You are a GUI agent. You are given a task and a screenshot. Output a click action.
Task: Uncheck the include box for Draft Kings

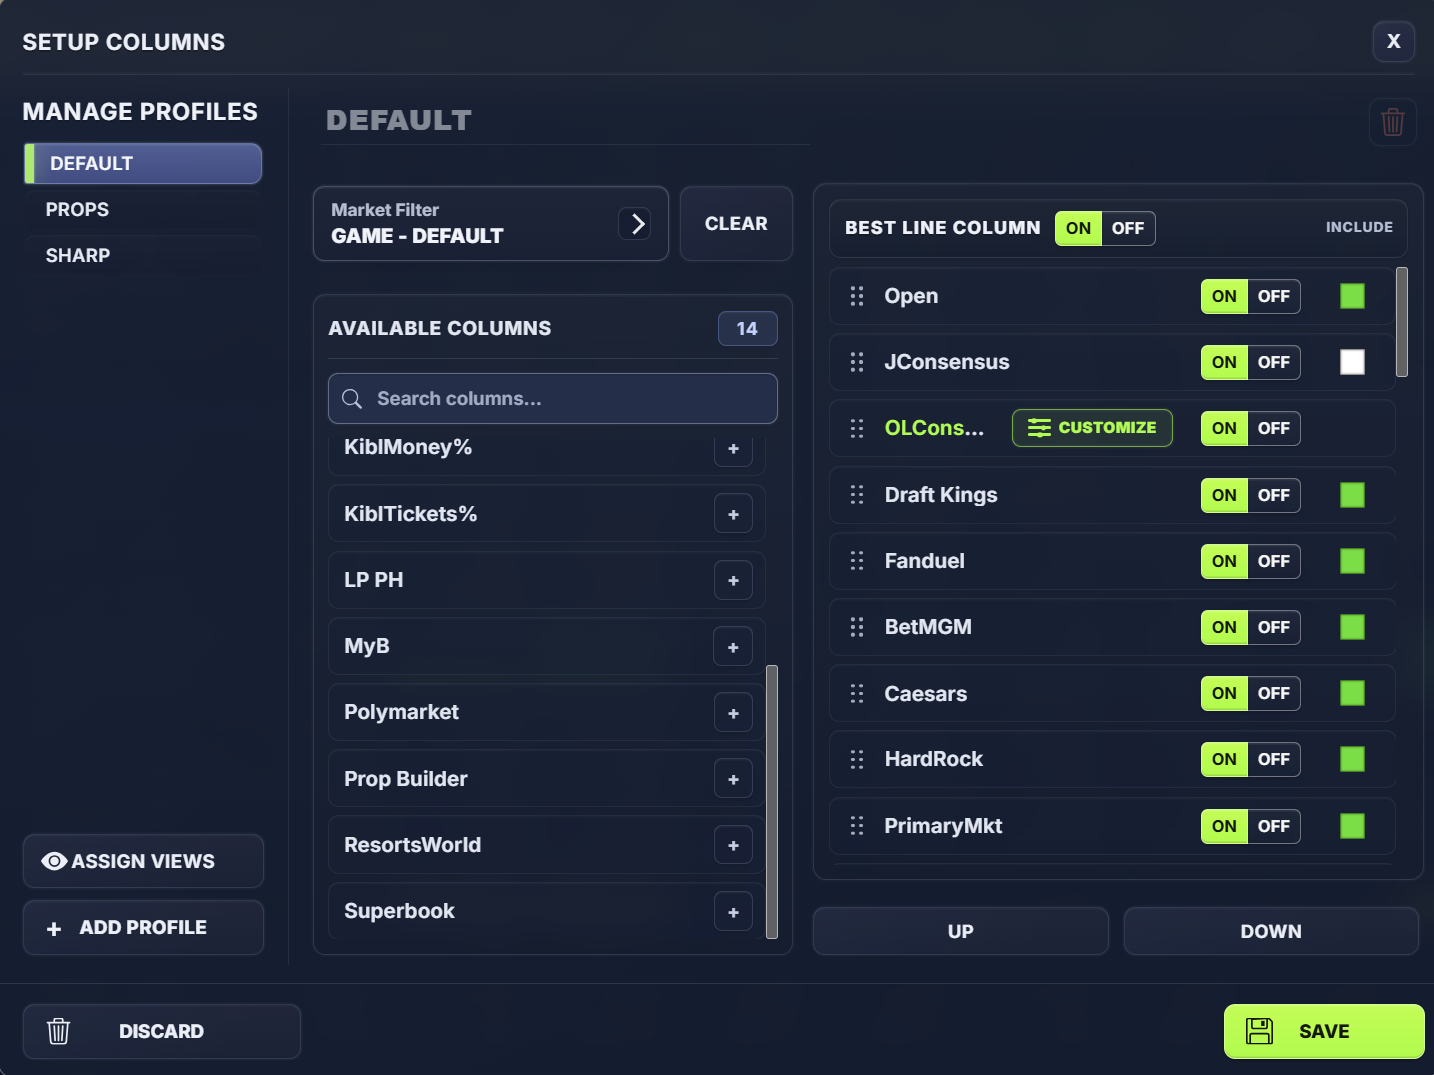1352,495
